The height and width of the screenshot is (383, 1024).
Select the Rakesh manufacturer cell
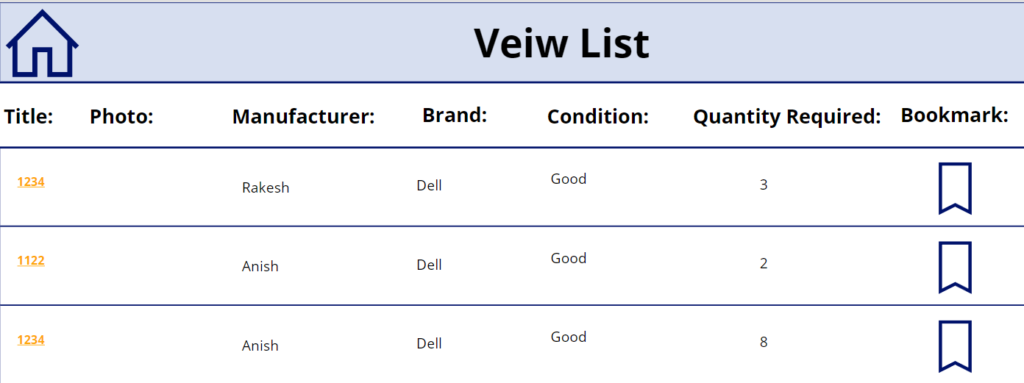click(x=266, y=188)
